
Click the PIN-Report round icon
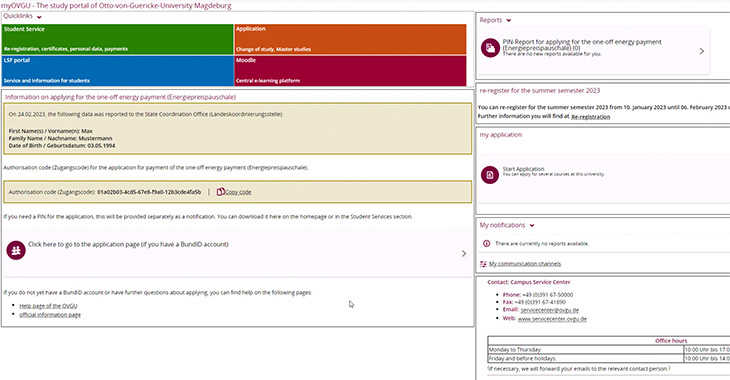coord(490,48)
